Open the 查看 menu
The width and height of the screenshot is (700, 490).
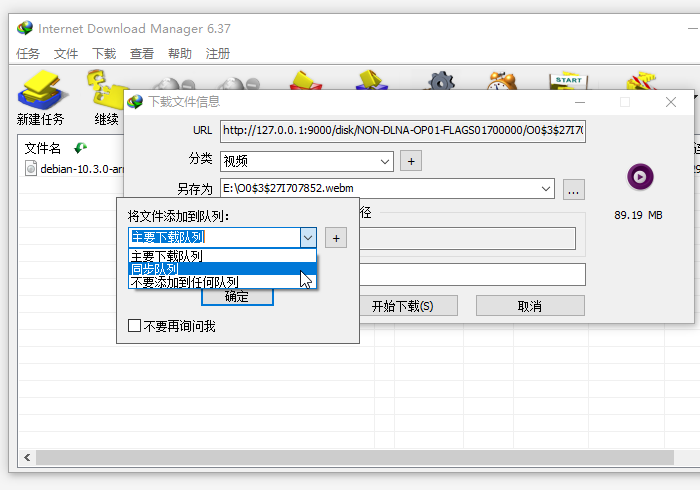142,54
